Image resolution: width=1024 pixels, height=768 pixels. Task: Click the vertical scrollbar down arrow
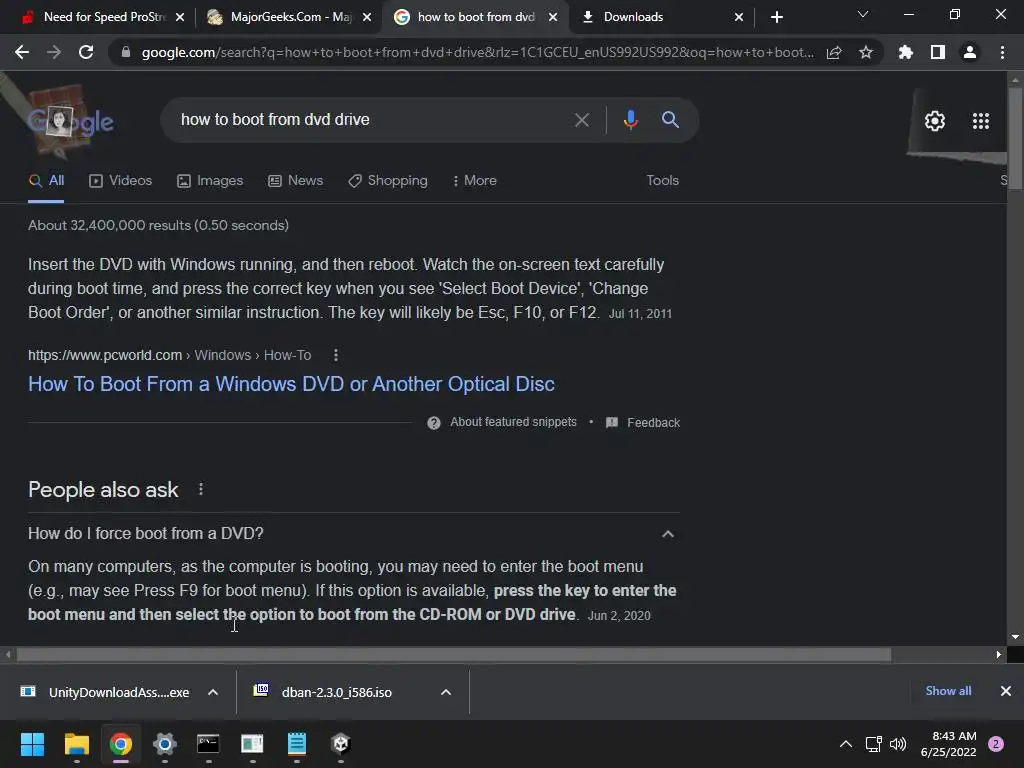click(x=1015, y=637)
